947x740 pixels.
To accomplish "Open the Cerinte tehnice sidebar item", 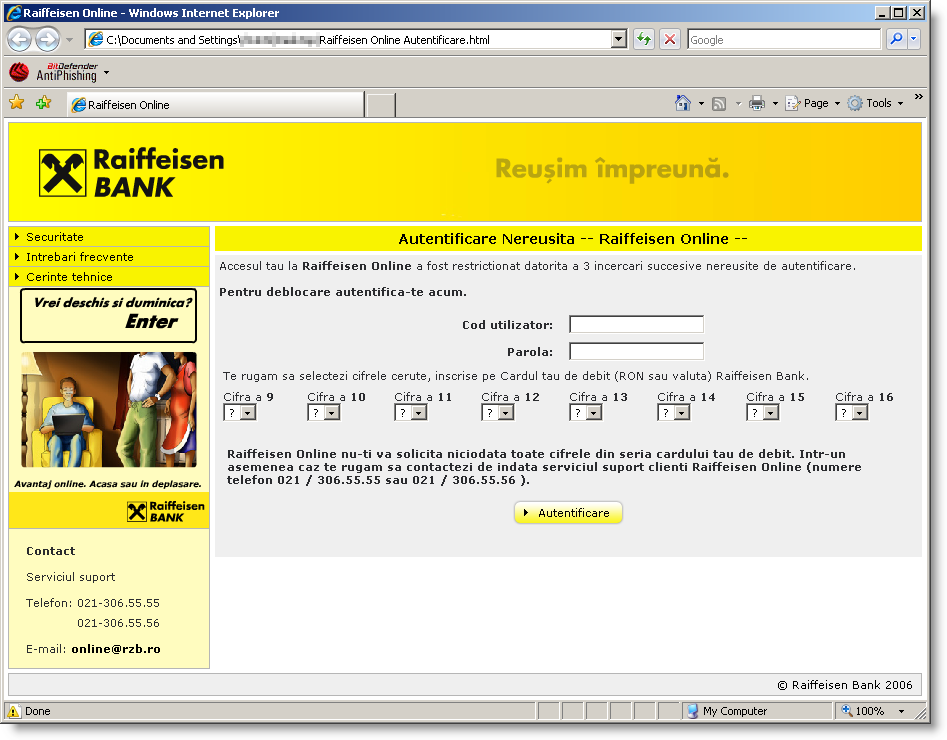I will pyautogui.click(x=109, y=277).
